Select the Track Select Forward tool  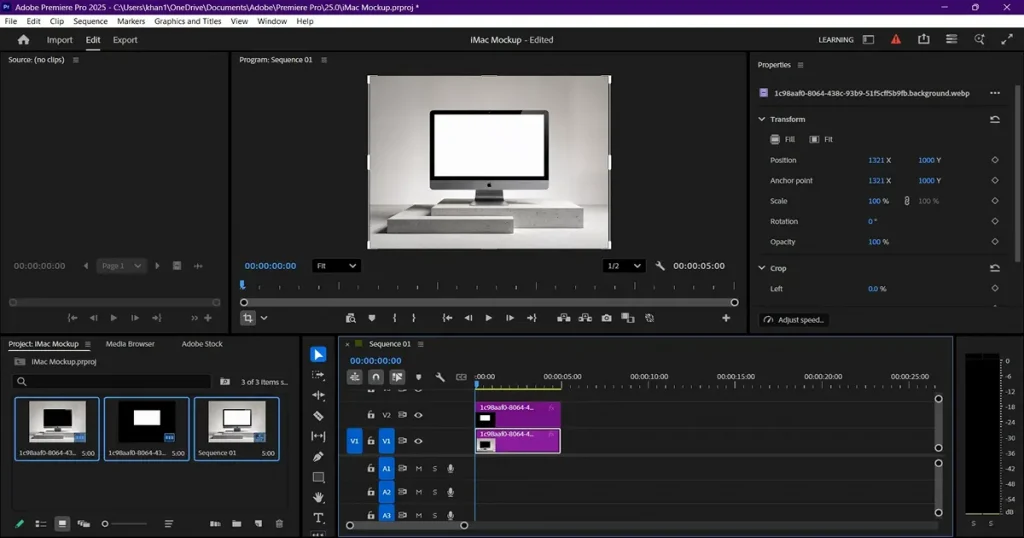(x=318, y=375)
